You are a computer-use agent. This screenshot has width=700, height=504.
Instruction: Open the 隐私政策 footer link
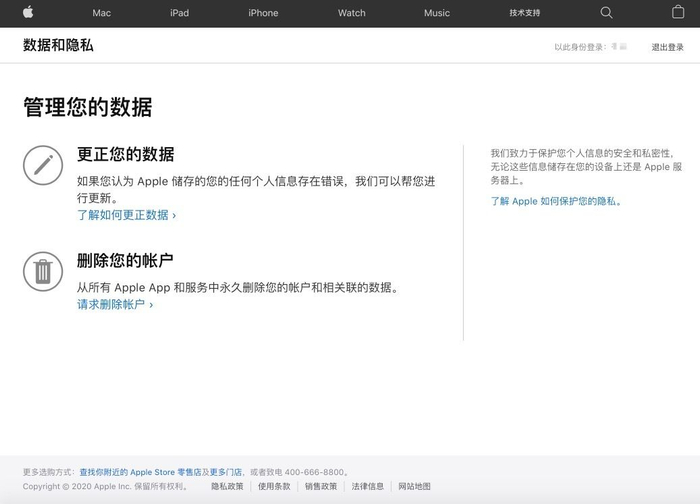coord(227,487)
